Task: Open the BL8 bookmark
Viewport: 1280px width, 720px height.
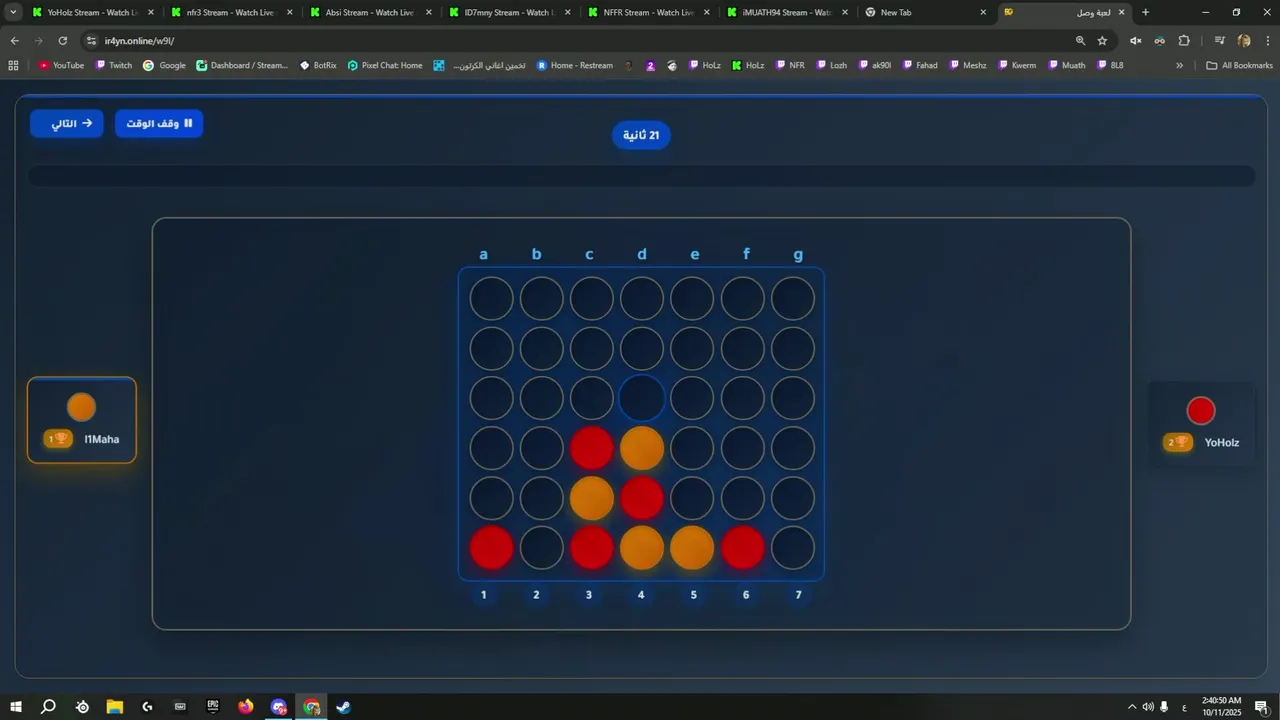Action: [1109, 65]
